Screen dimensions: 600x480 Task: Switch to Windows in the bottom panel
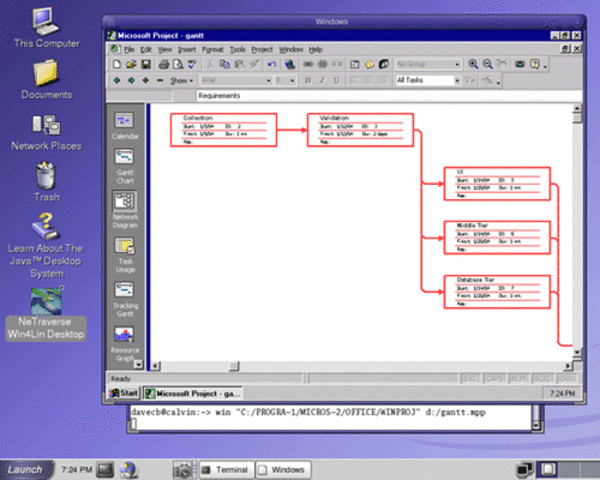284,470
